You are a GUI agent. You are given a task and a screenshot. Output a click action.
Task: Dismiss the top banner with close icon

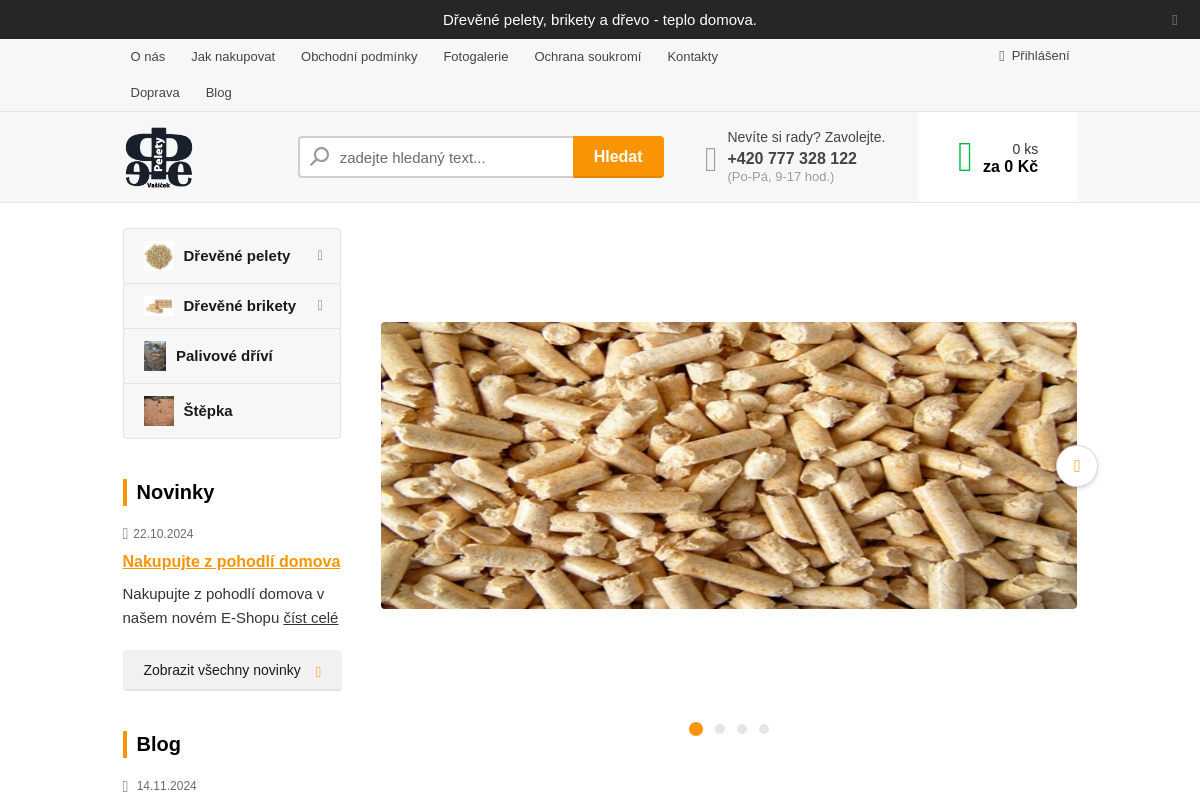point(1175,20)
